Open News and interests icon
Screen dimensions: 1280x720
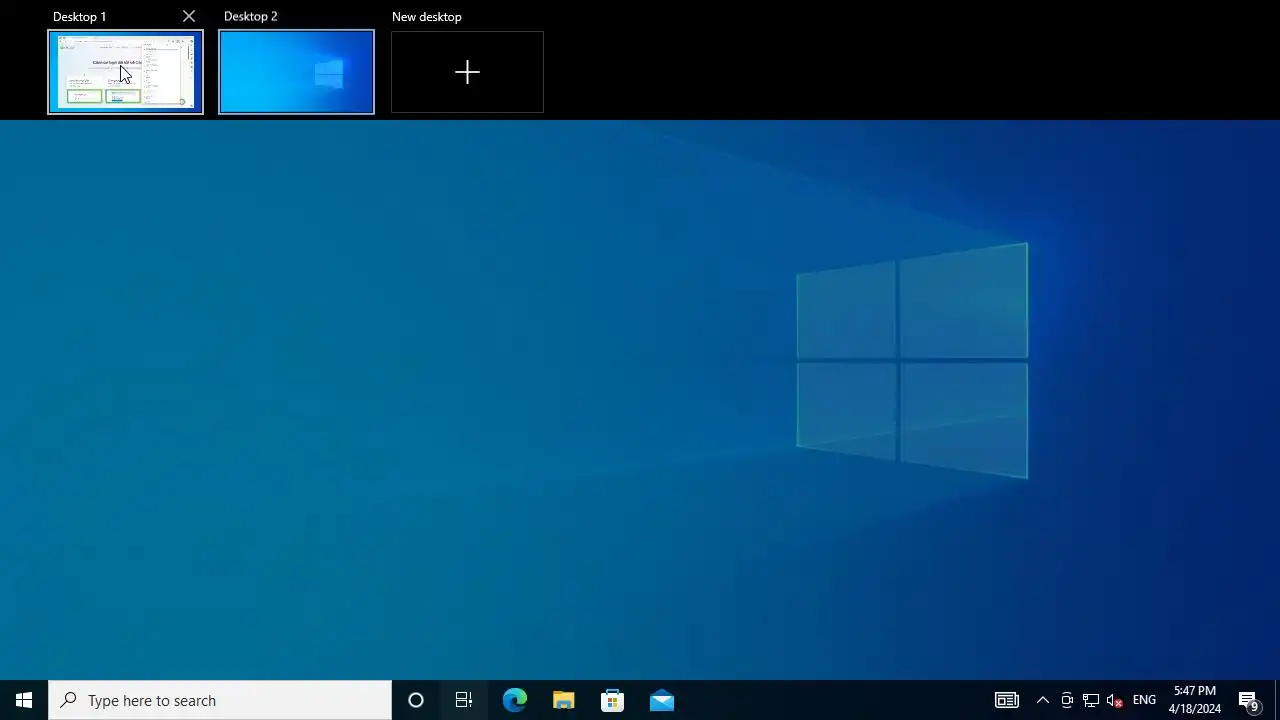point(1007,700)
